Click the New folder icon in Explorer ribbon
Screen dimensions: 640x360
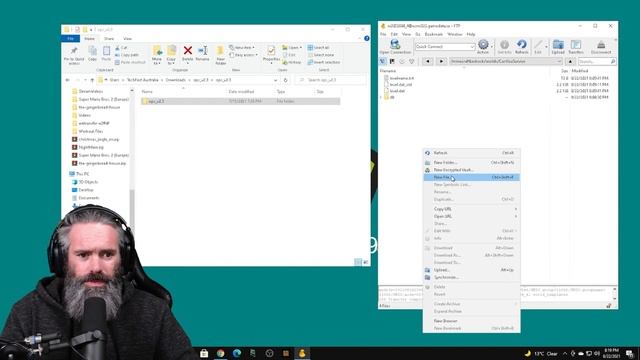[220, 55]
